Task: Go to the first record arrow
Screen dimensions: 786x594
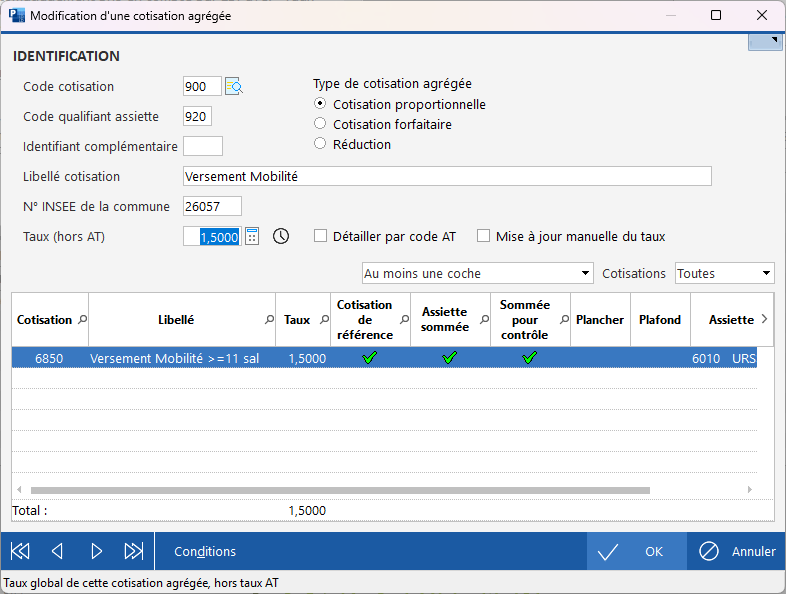Action: coord(20,551)
